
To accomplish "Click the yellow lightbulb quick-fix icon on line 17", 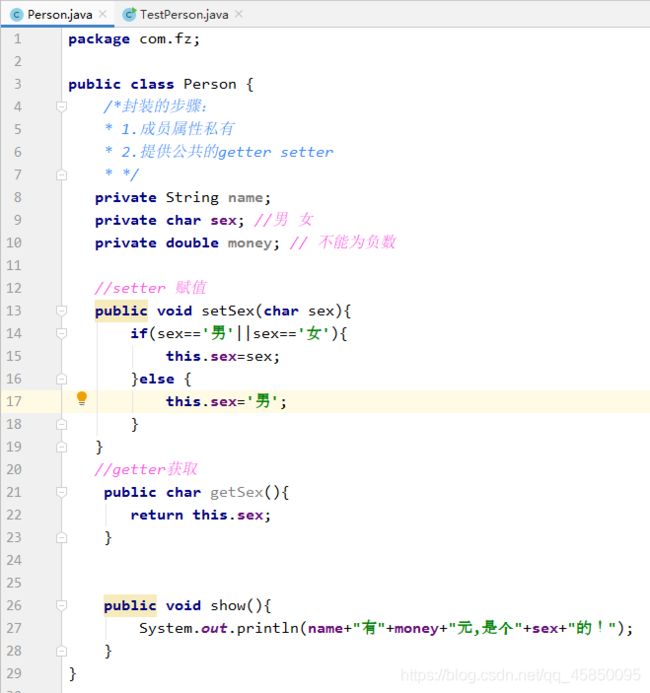I will click(x=82, y=398).
